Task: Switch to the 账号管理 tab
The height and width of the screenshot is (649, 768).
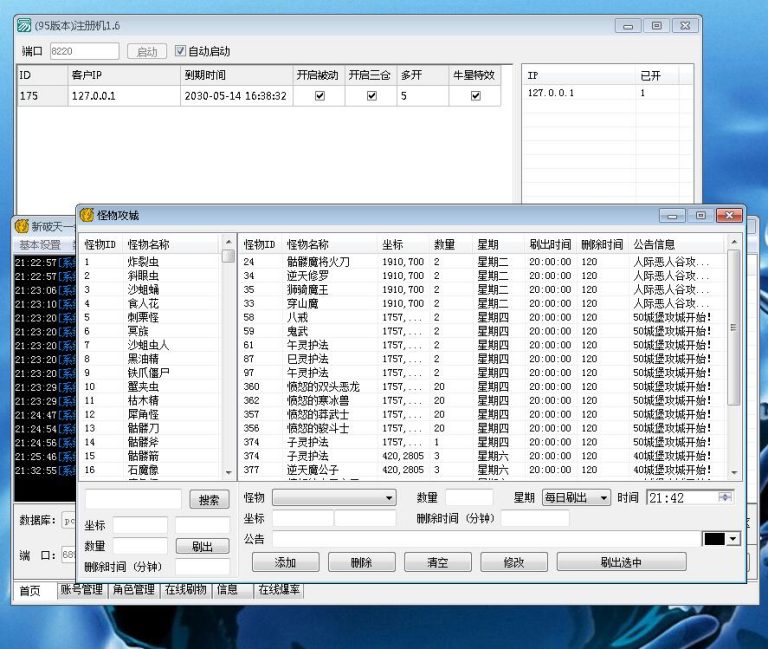Action: pyautogui.click(x=80, y=590)
